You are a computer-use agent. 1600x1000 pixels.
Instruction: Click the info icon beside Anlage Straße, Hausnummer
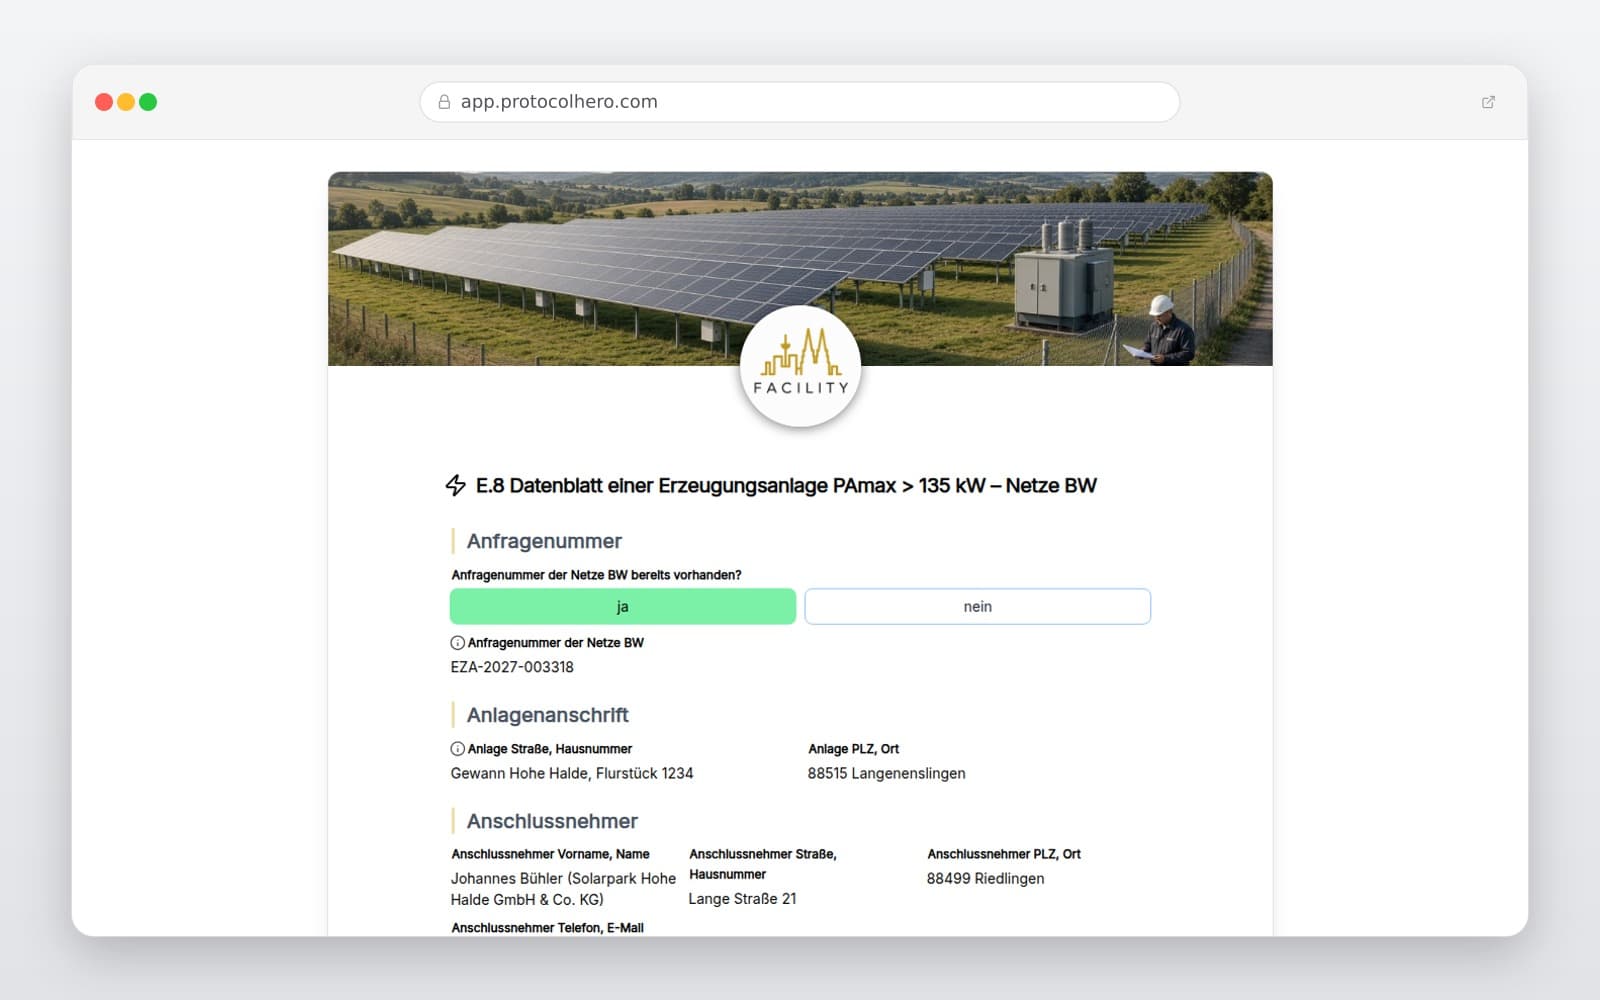(457, 749)
